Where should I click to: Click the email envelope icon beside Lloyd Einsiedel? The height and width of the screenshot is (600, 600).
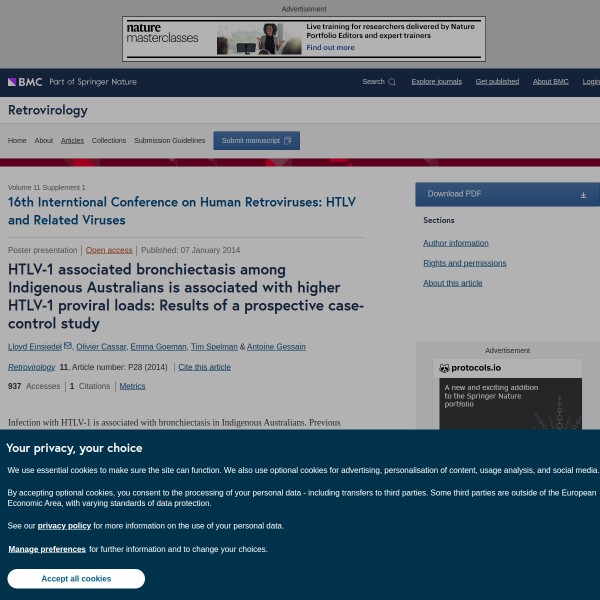[68, 346]
